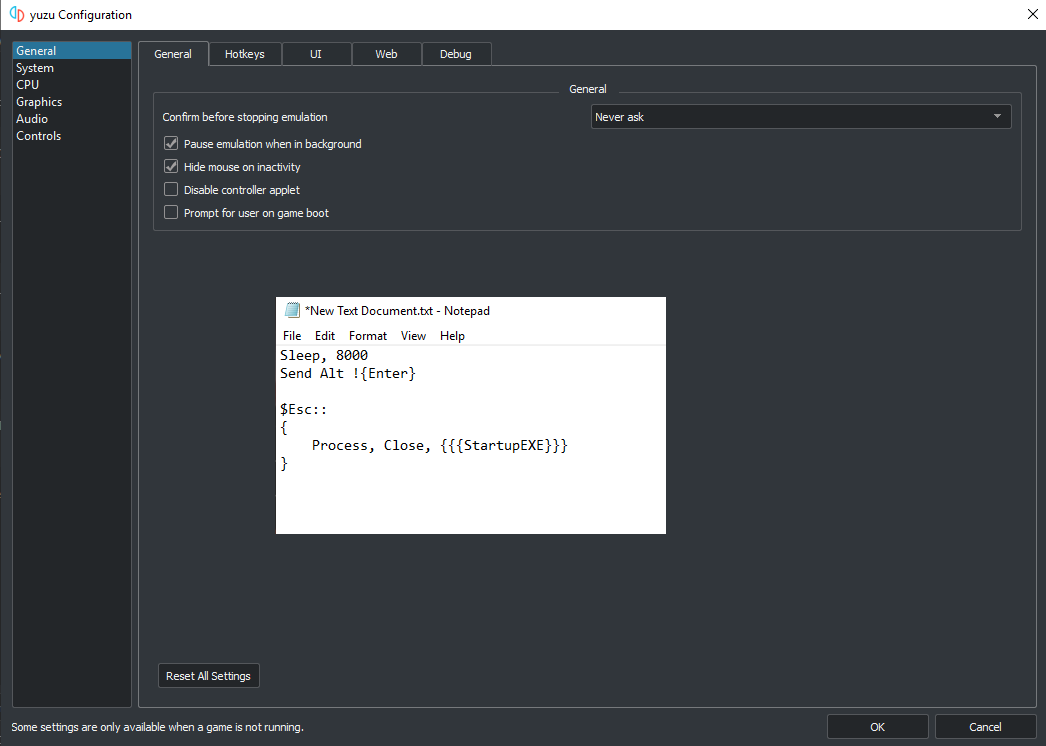
Task: Close the yuzu Configuration window
Action: pyautogui.click(x=1032, y=14)
